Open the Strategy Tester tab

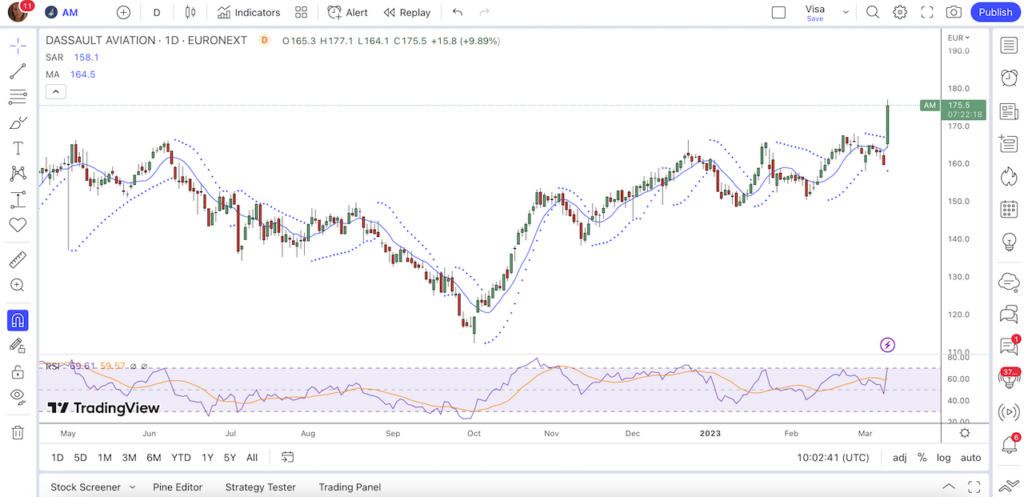coord(260,487)
